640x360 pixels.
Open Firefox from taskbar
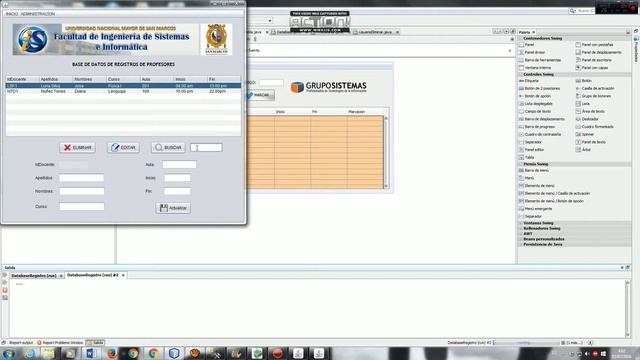[111, 353]
